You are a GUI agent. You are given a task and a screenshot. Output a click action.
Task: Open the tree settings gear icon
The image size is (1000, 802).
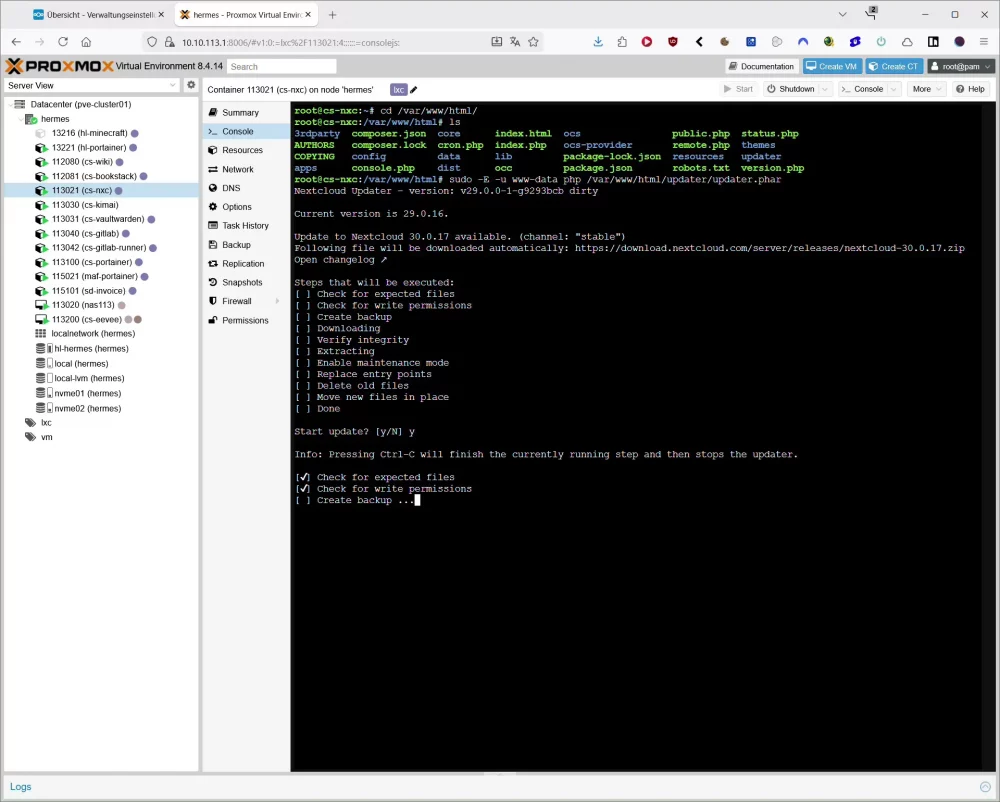click(x=191, y=85)
